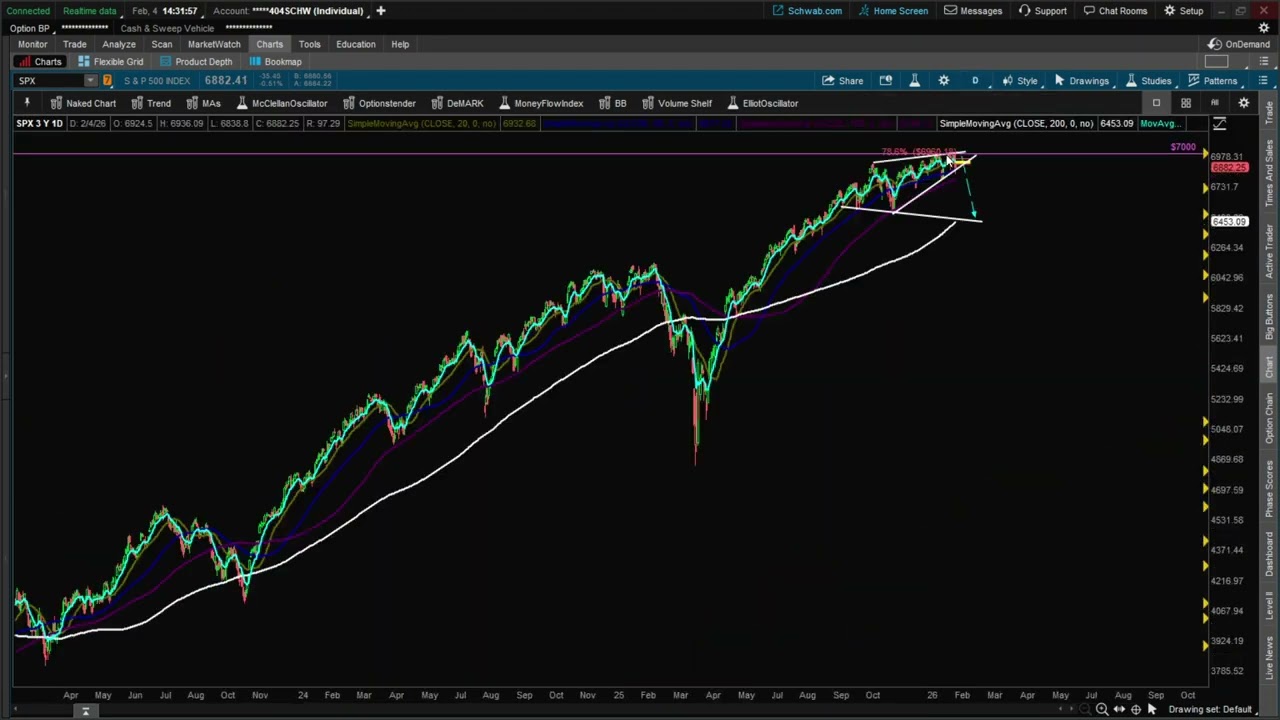Click the account bar settings gear
This screenshot has height=720, width=1280.
point(1264,28)
